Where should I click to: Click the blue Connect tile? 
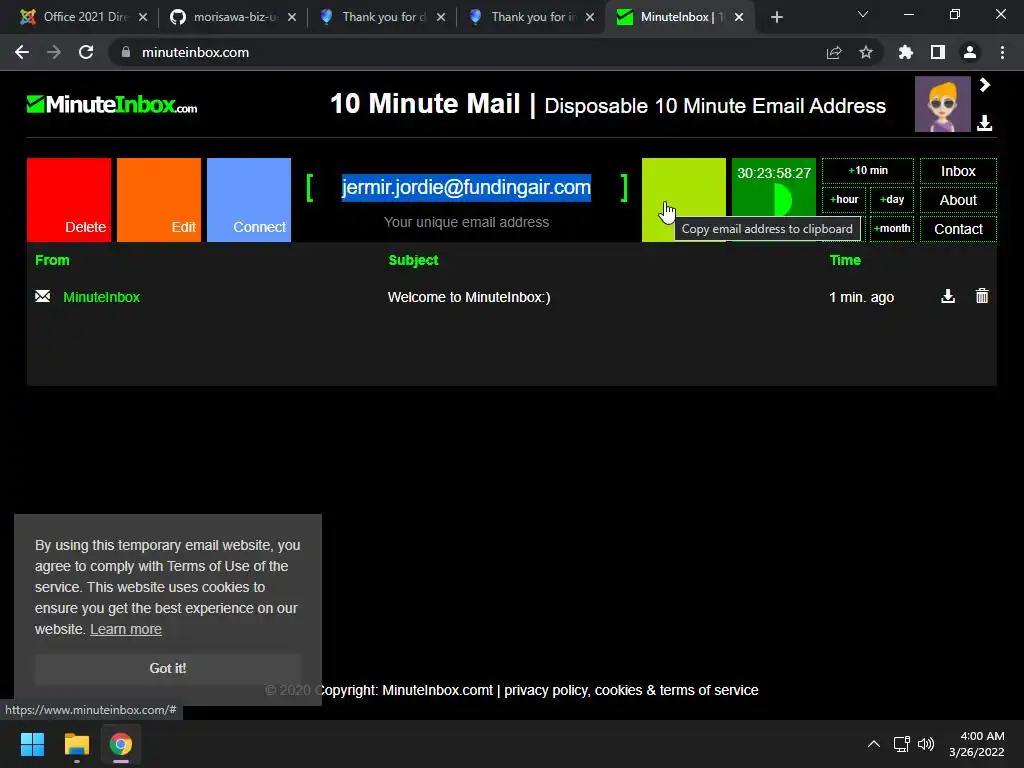249,200
